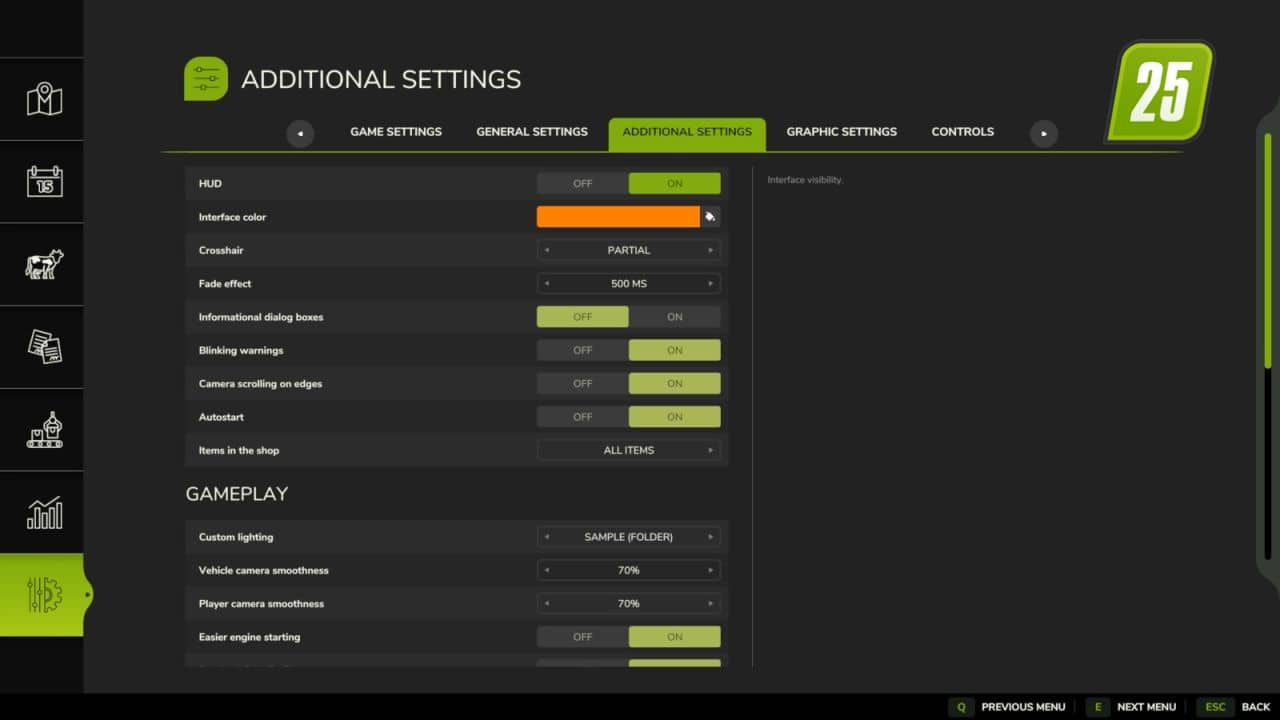Click Previous Menu in the footer

[x=1023, y=707]
